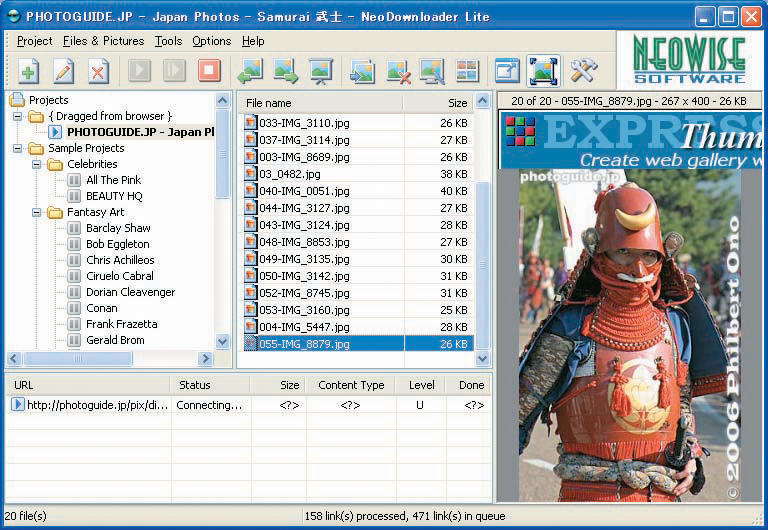Click the project tree scroll-down arrow

(222, 341)
